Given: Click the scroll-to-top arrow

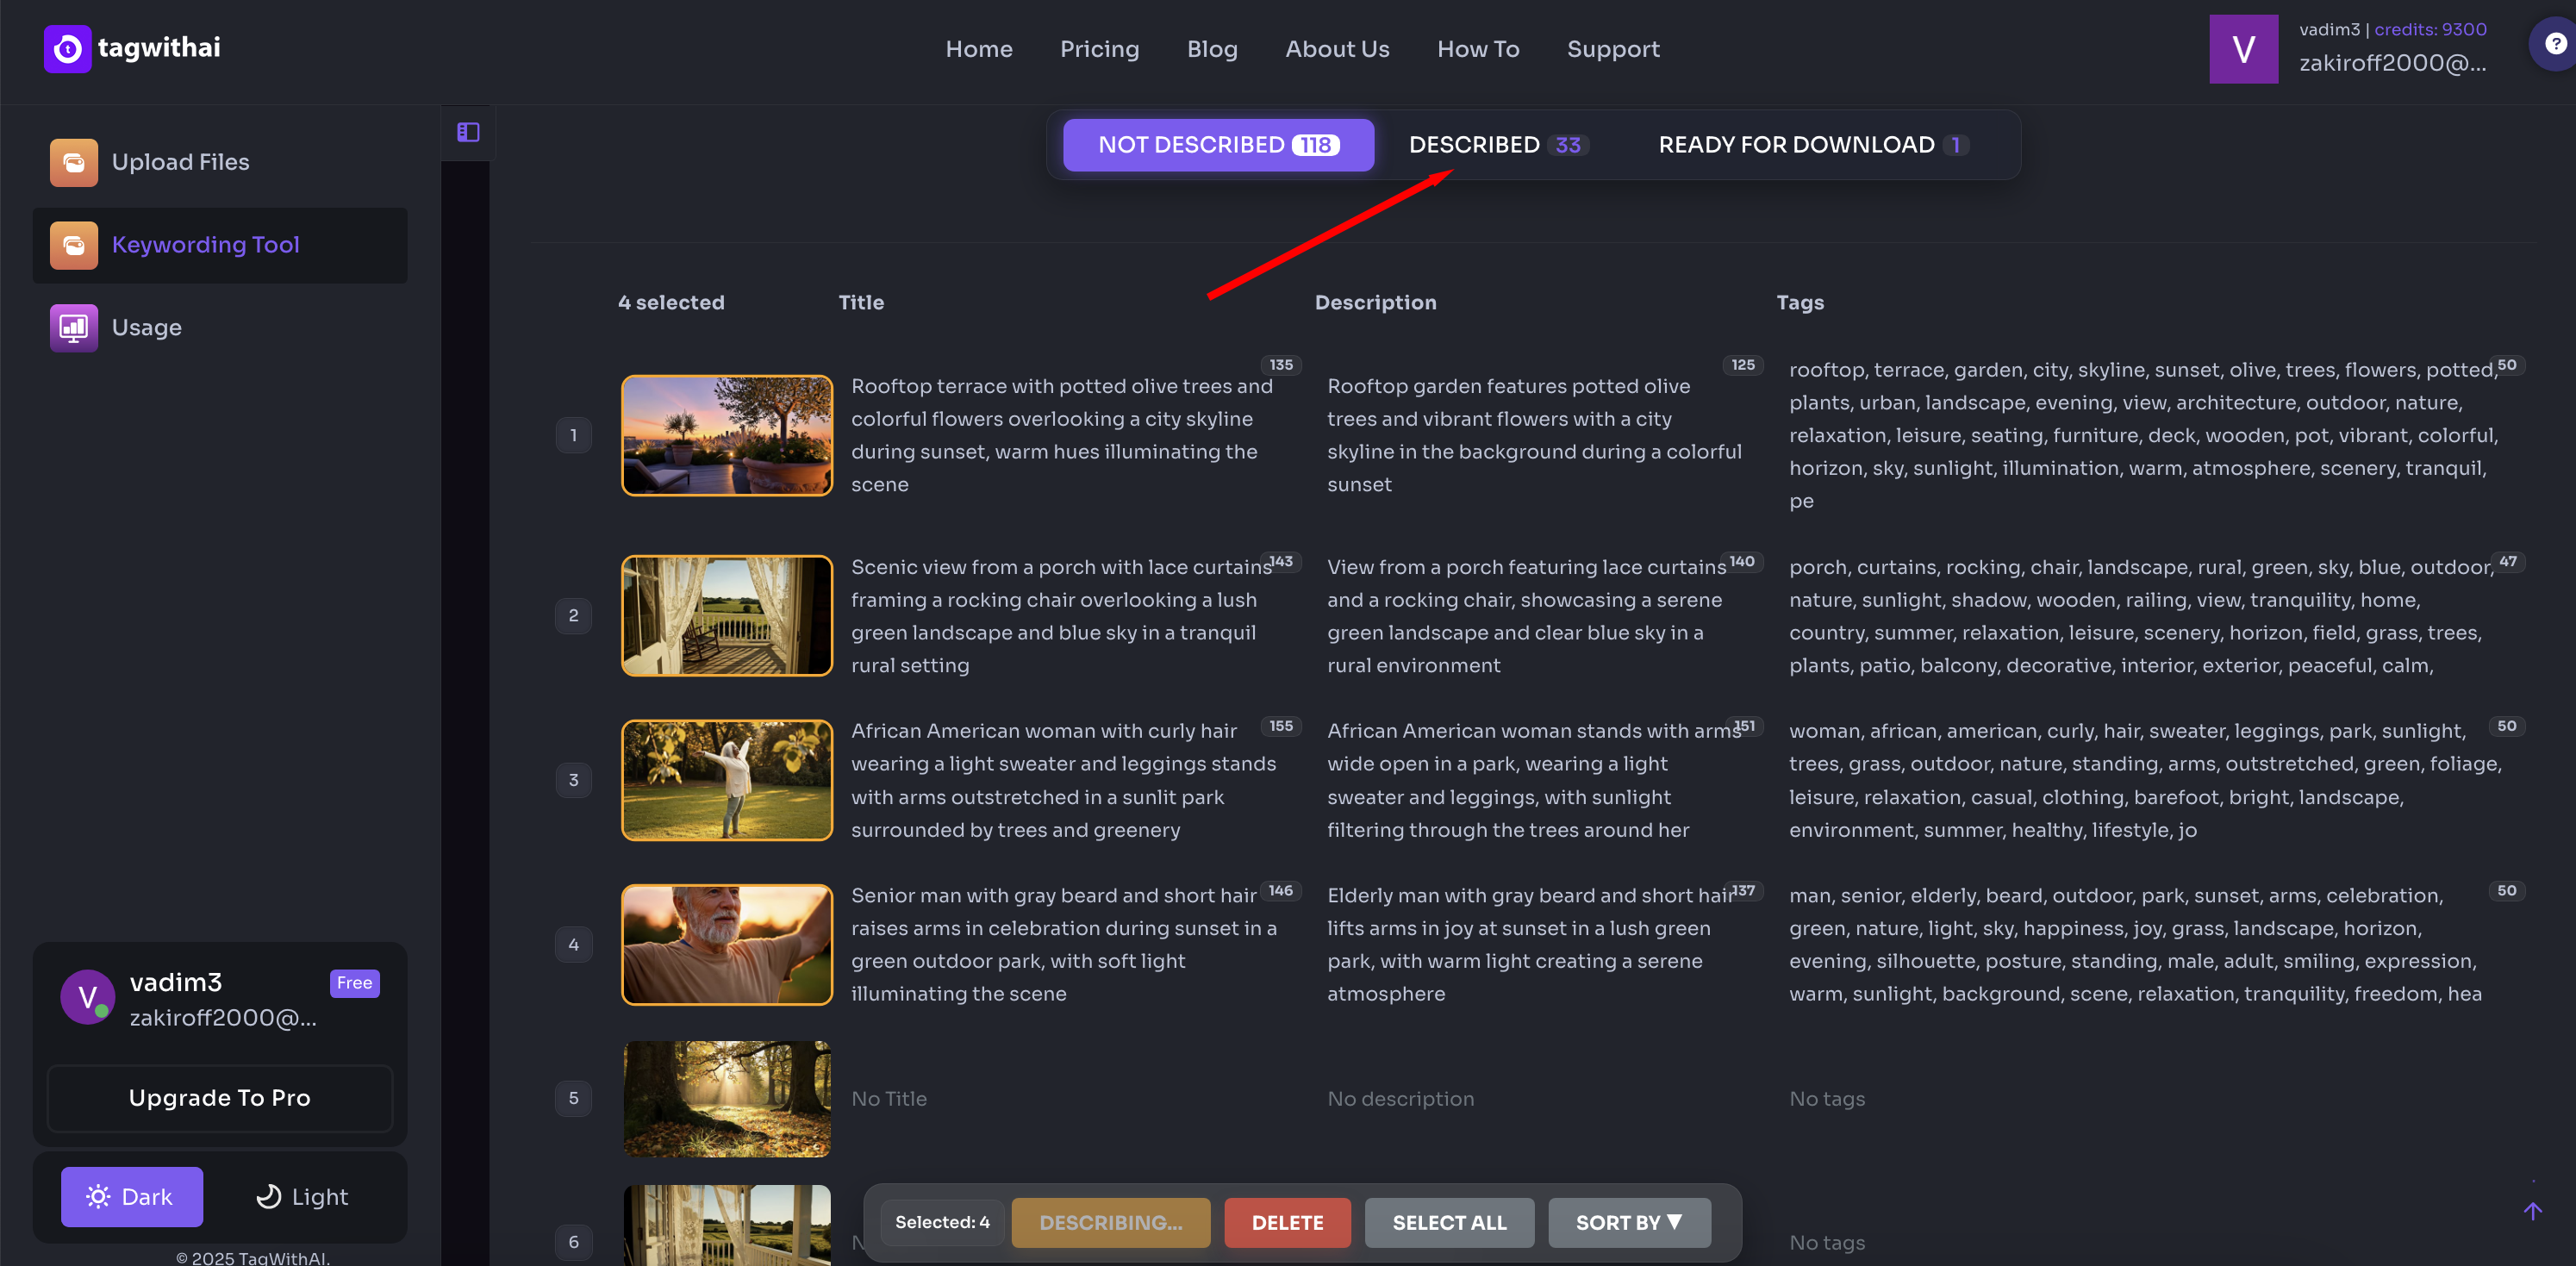Looking at the screenshot, I should coord(2533,1211).
